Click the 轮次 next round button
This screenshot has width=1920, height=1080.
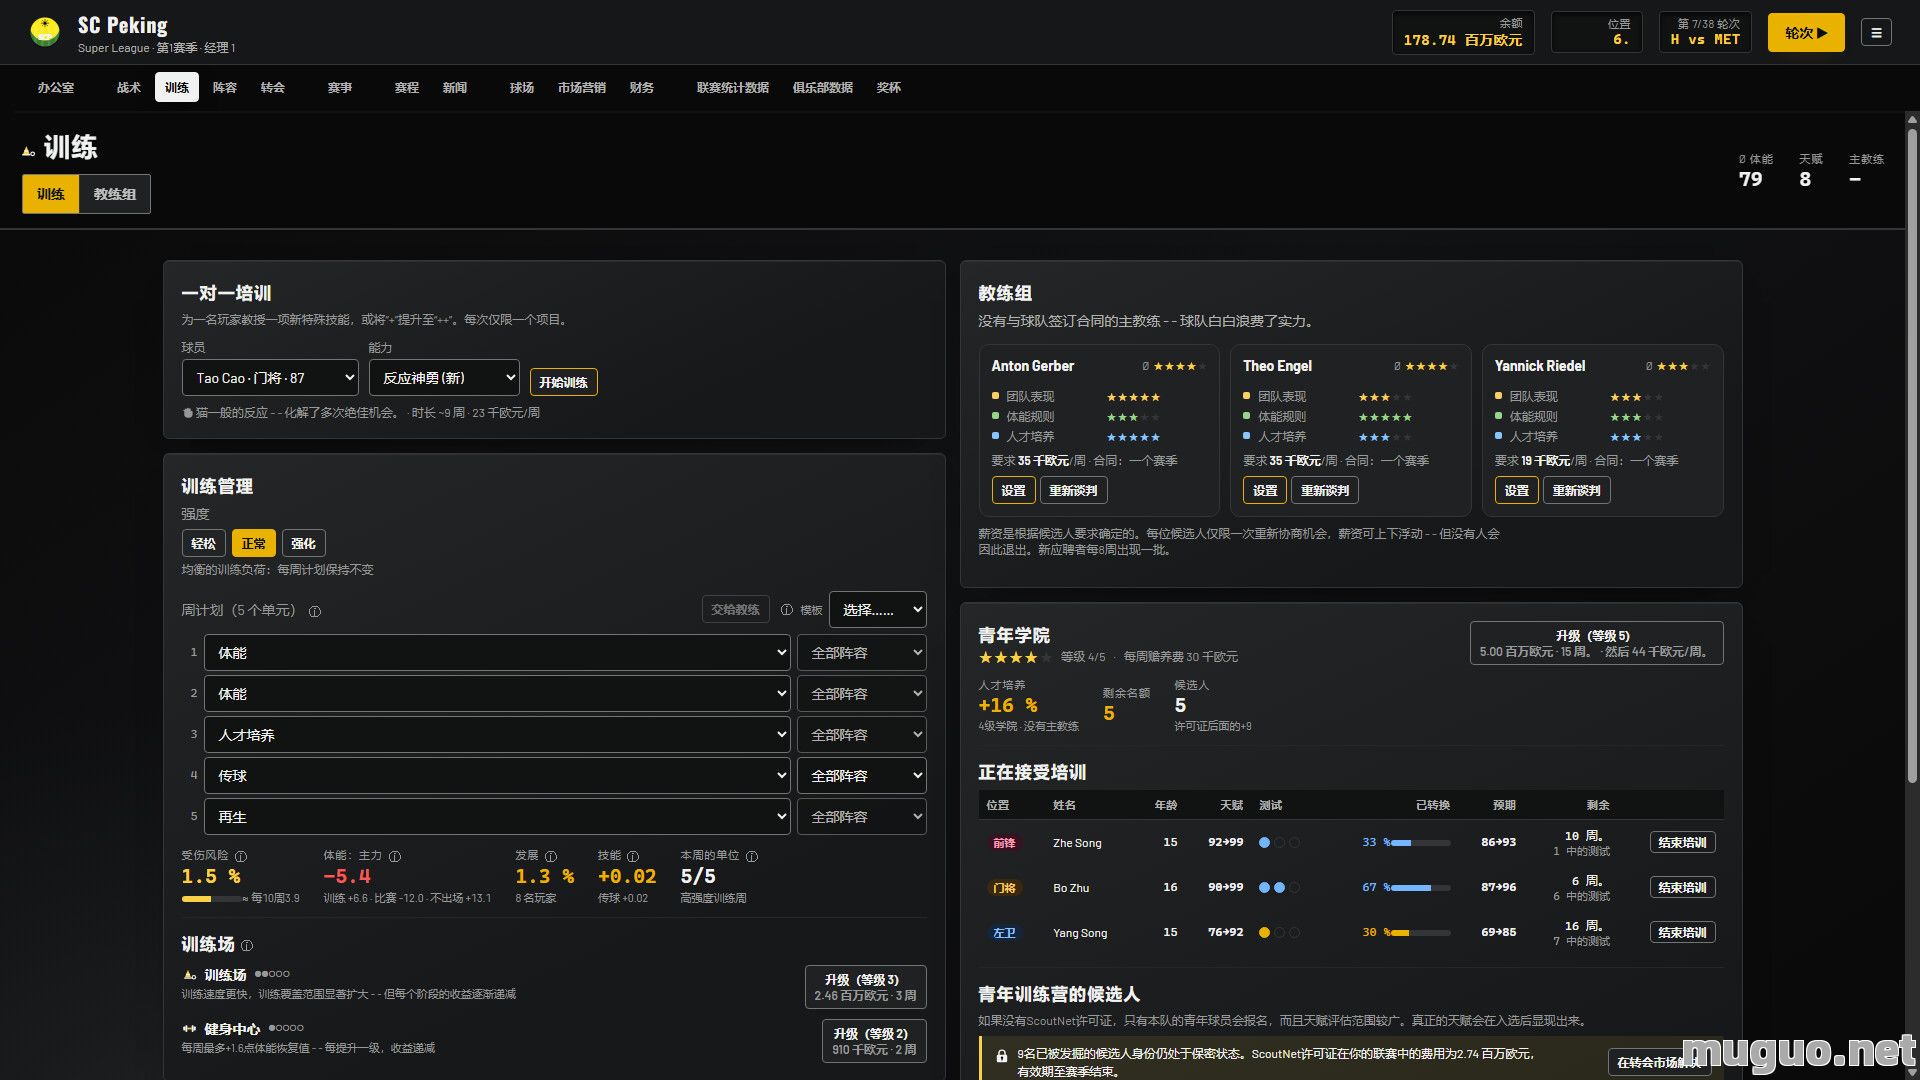point(1806,33)
